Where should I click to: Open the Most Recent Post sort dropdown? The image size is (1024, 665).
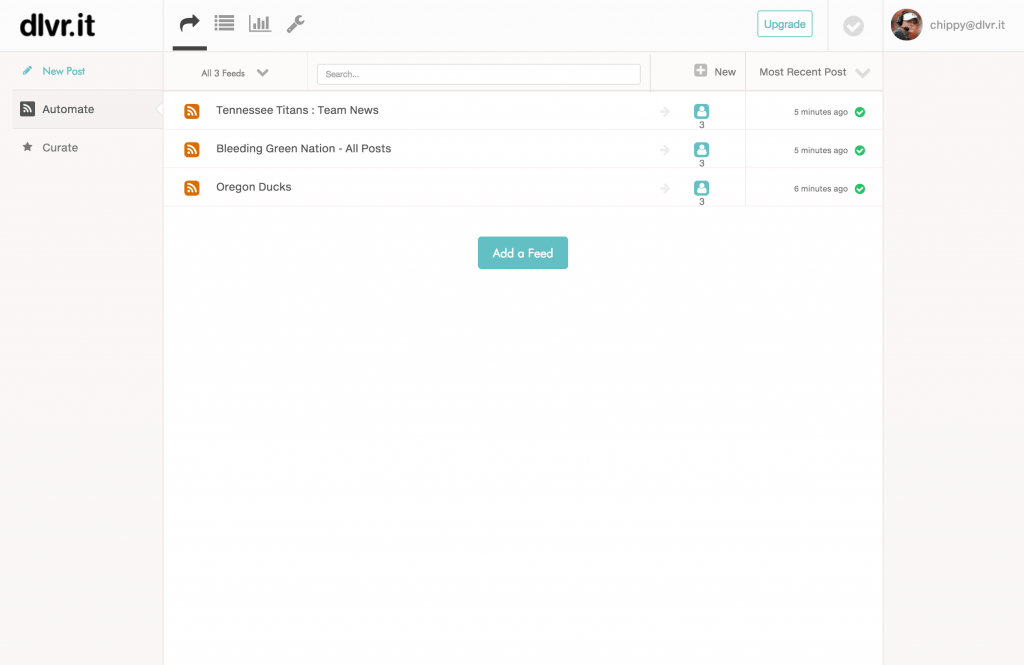click(814, 72)
